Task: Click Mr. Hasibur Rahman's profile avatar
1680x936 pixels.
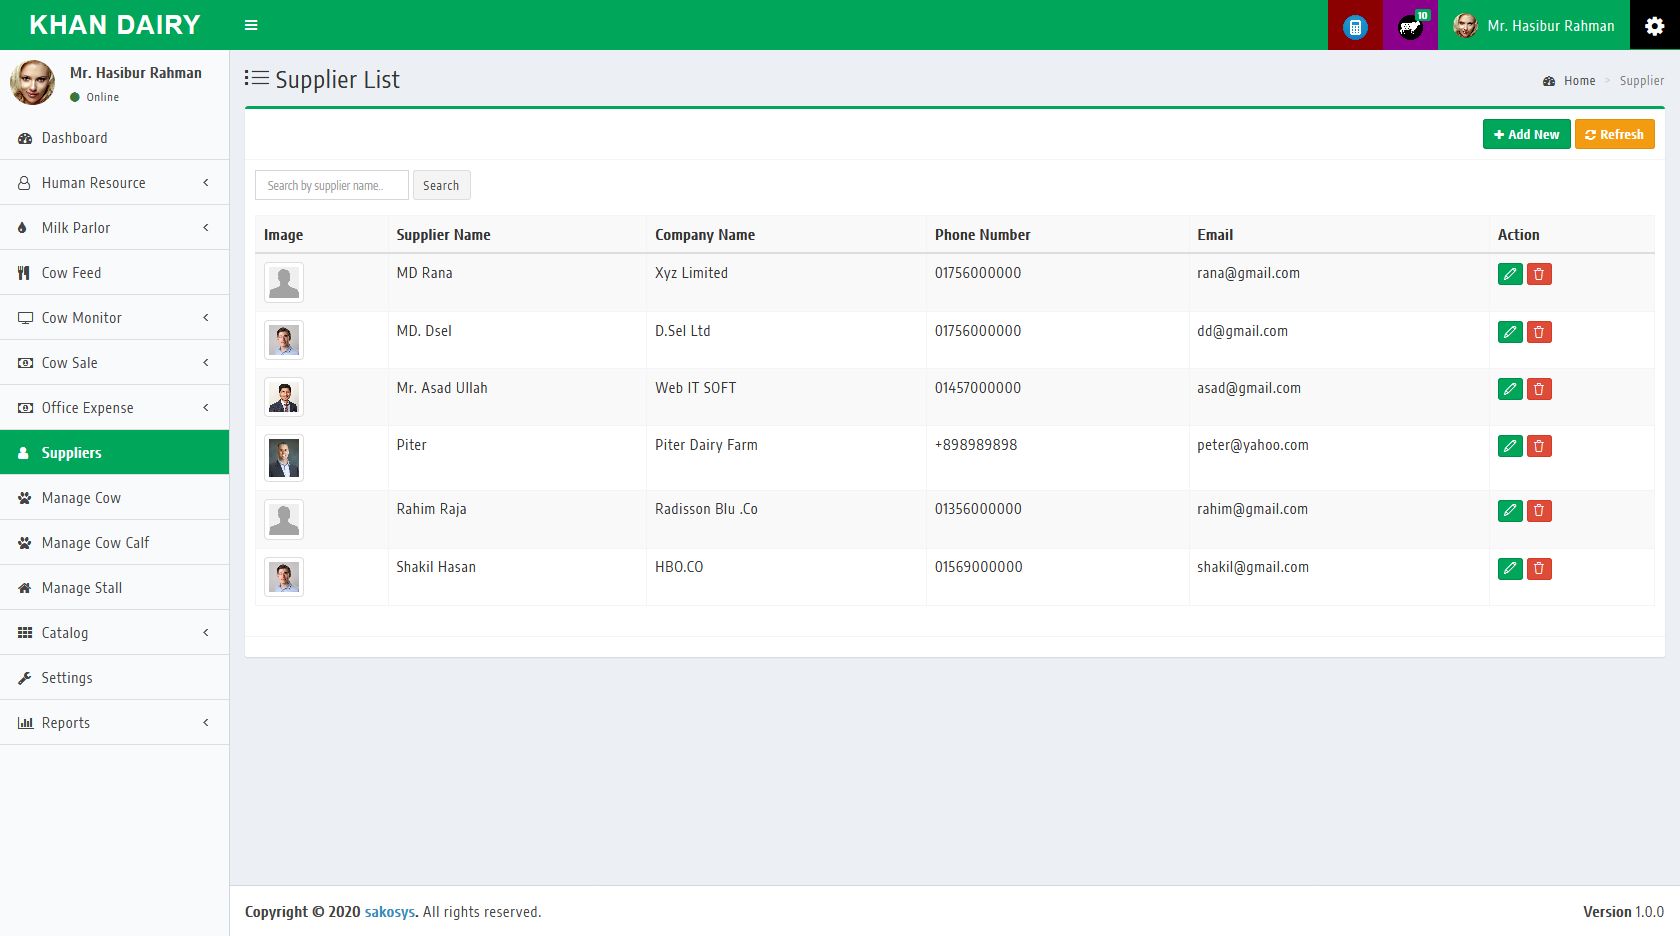Action: [x=33, y=82]
